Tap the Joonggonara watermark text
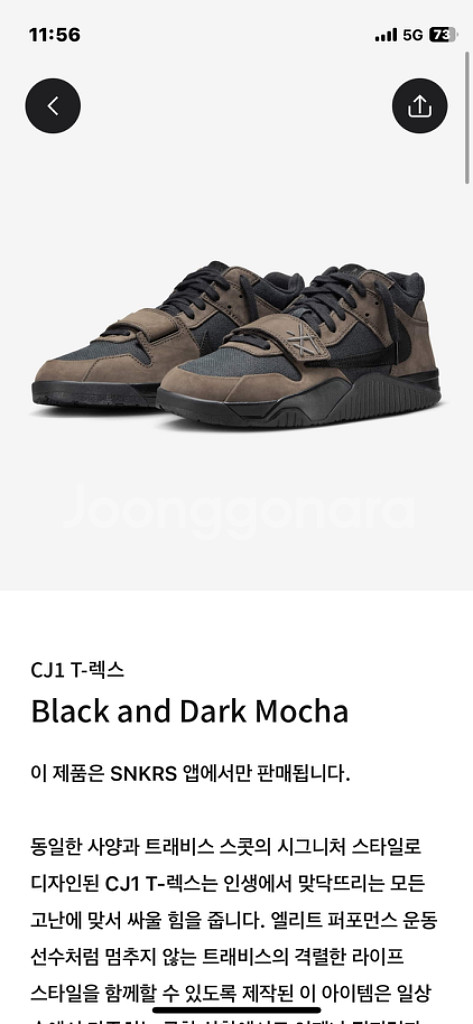The height and width of the screenshot is (1024, 473). click(x=238, y=511)
